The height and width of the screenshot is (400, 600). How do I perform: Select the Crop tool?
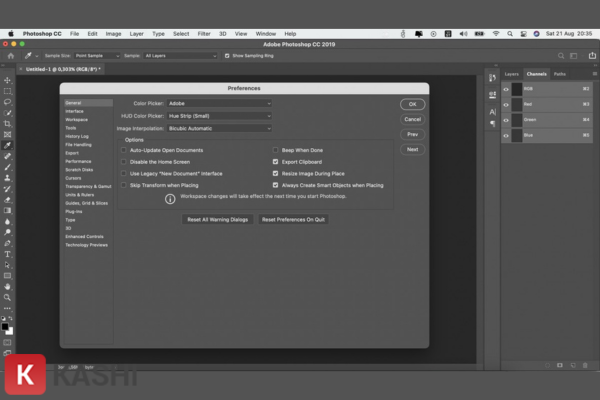[7, 124]
